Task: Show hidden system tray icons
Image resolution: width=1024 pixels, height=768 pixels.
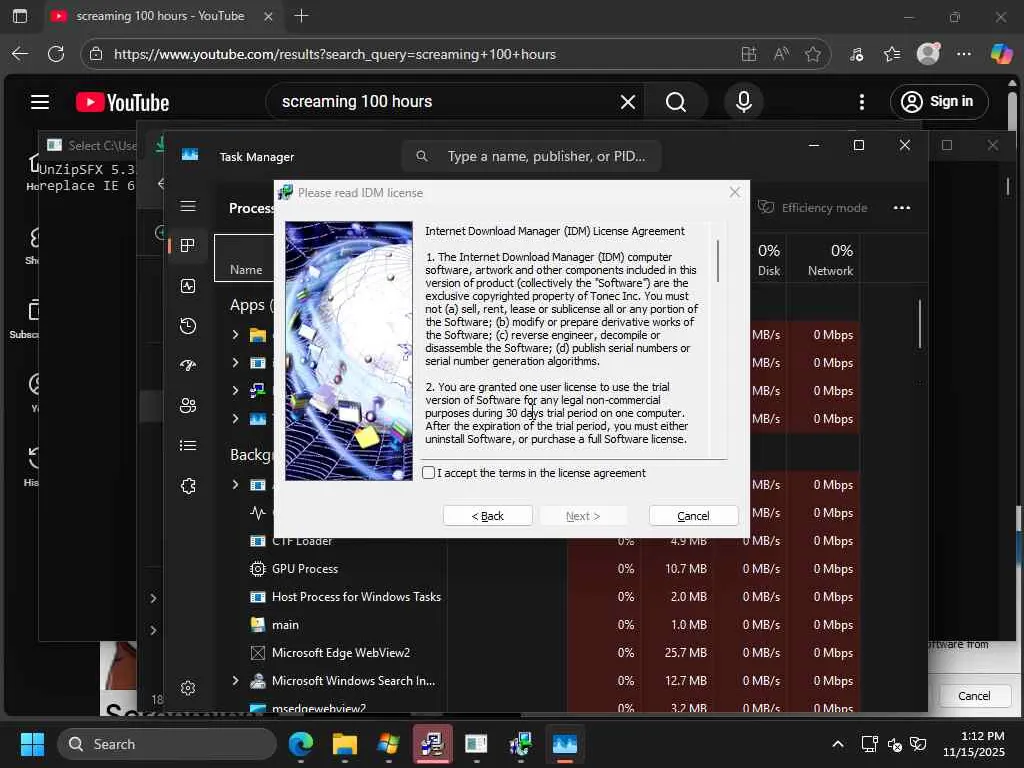Action: (x=837, y=744)
